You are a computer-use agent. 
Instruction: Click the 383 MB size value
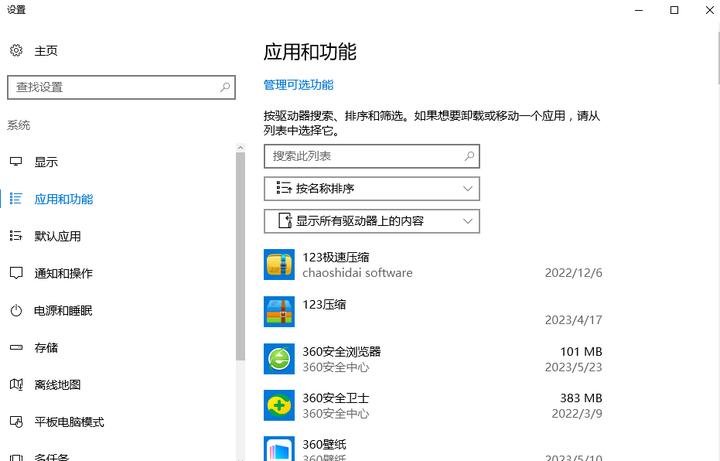(581, 398)
